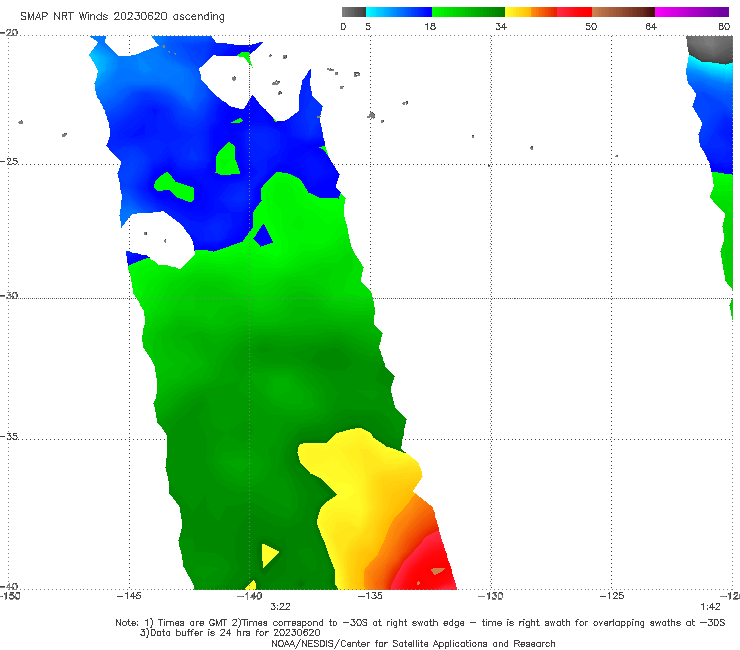Pick the brown segment of the colorbar
The image size is (740, 650).
(x=623, y=12)
